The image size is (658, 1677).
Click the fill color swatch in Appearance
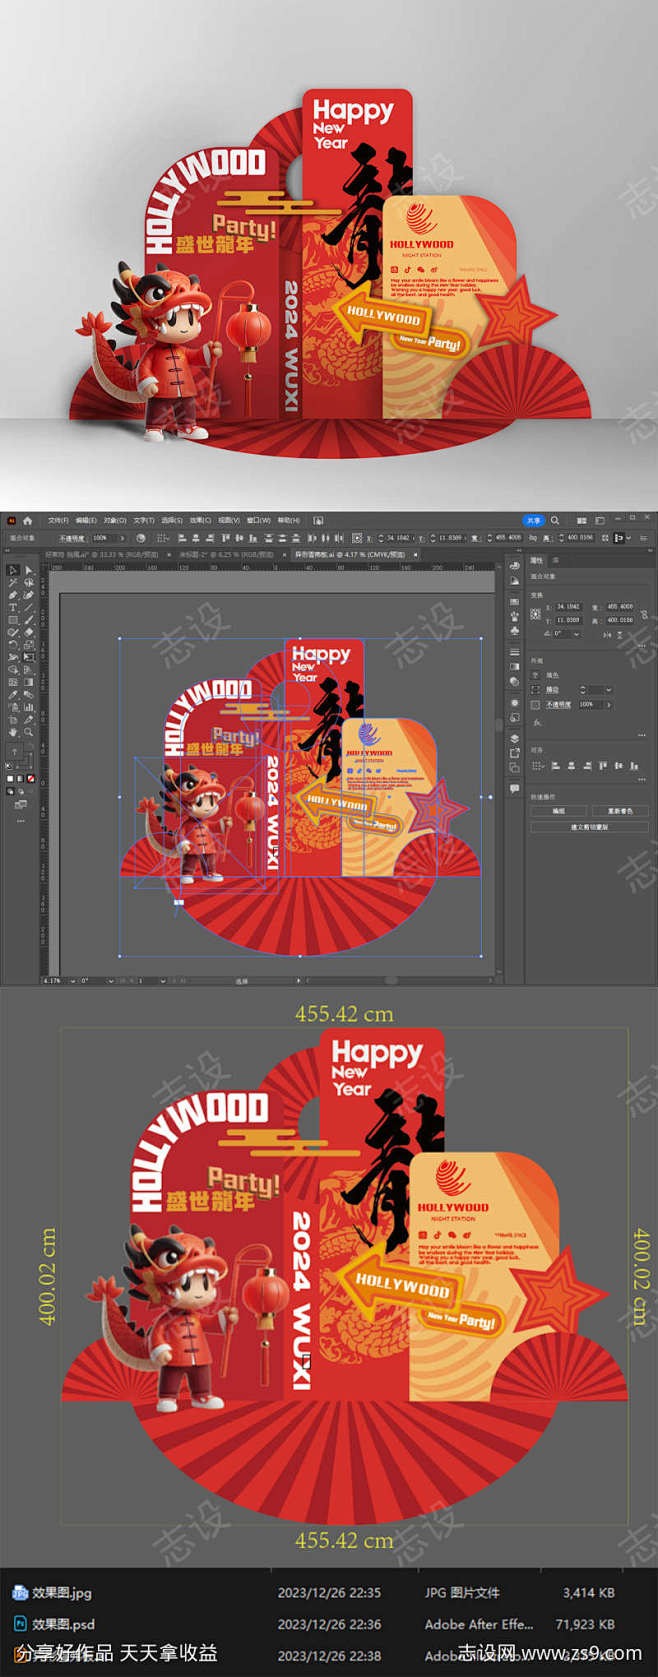tap(536, 676)
